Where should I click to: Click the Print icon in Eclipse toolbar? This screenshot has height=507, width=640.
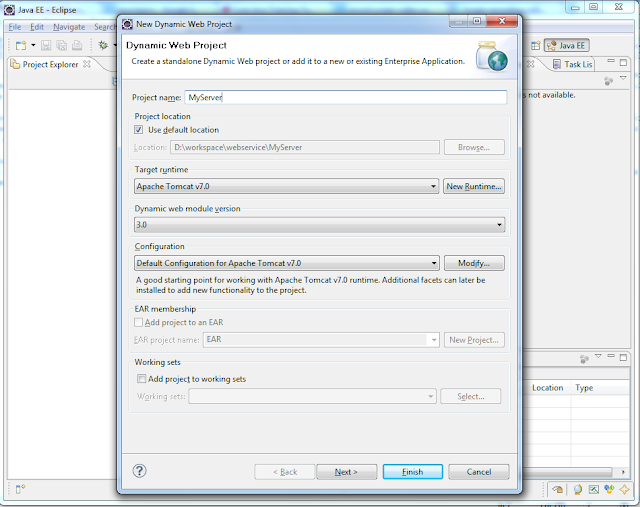tap(77, 45)
